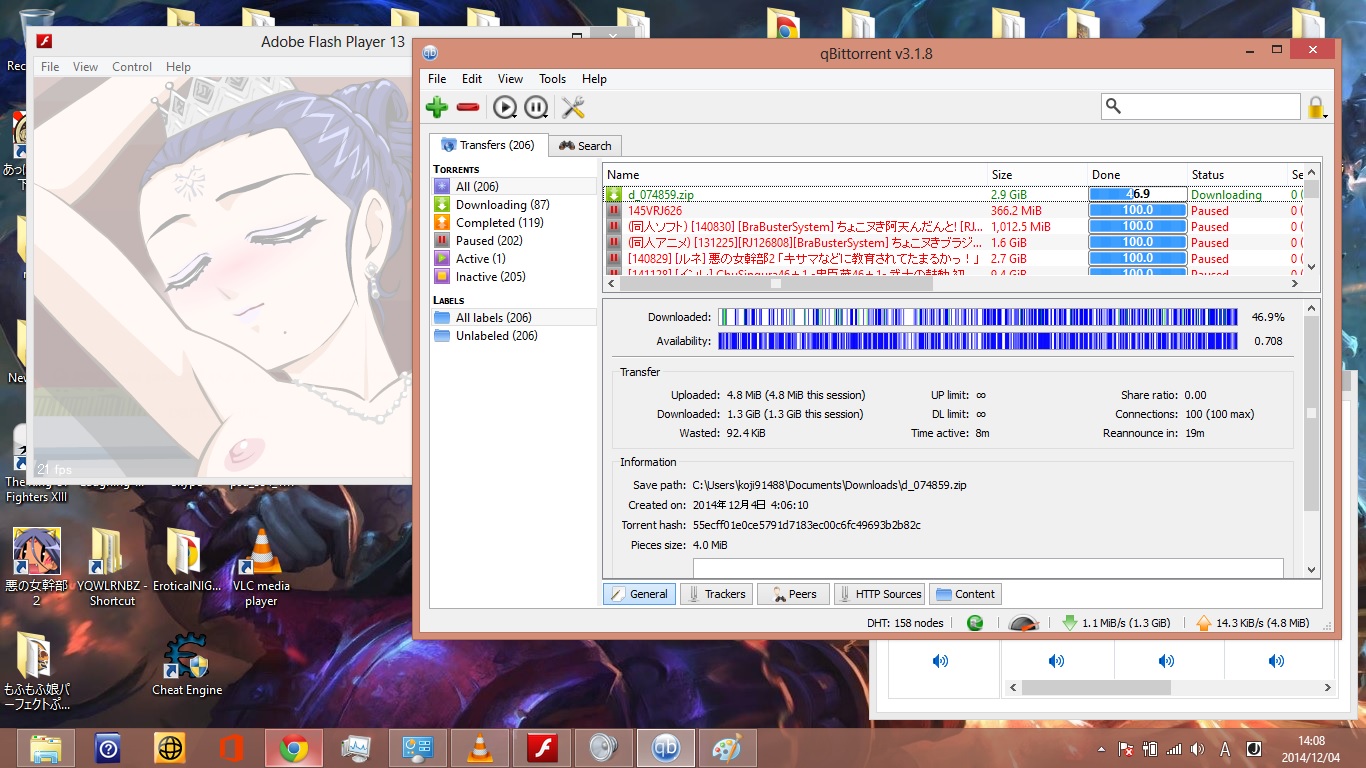Open qBittorrent Tools menu
This screenshot has width=1366, height=768.
pos(552,79)
